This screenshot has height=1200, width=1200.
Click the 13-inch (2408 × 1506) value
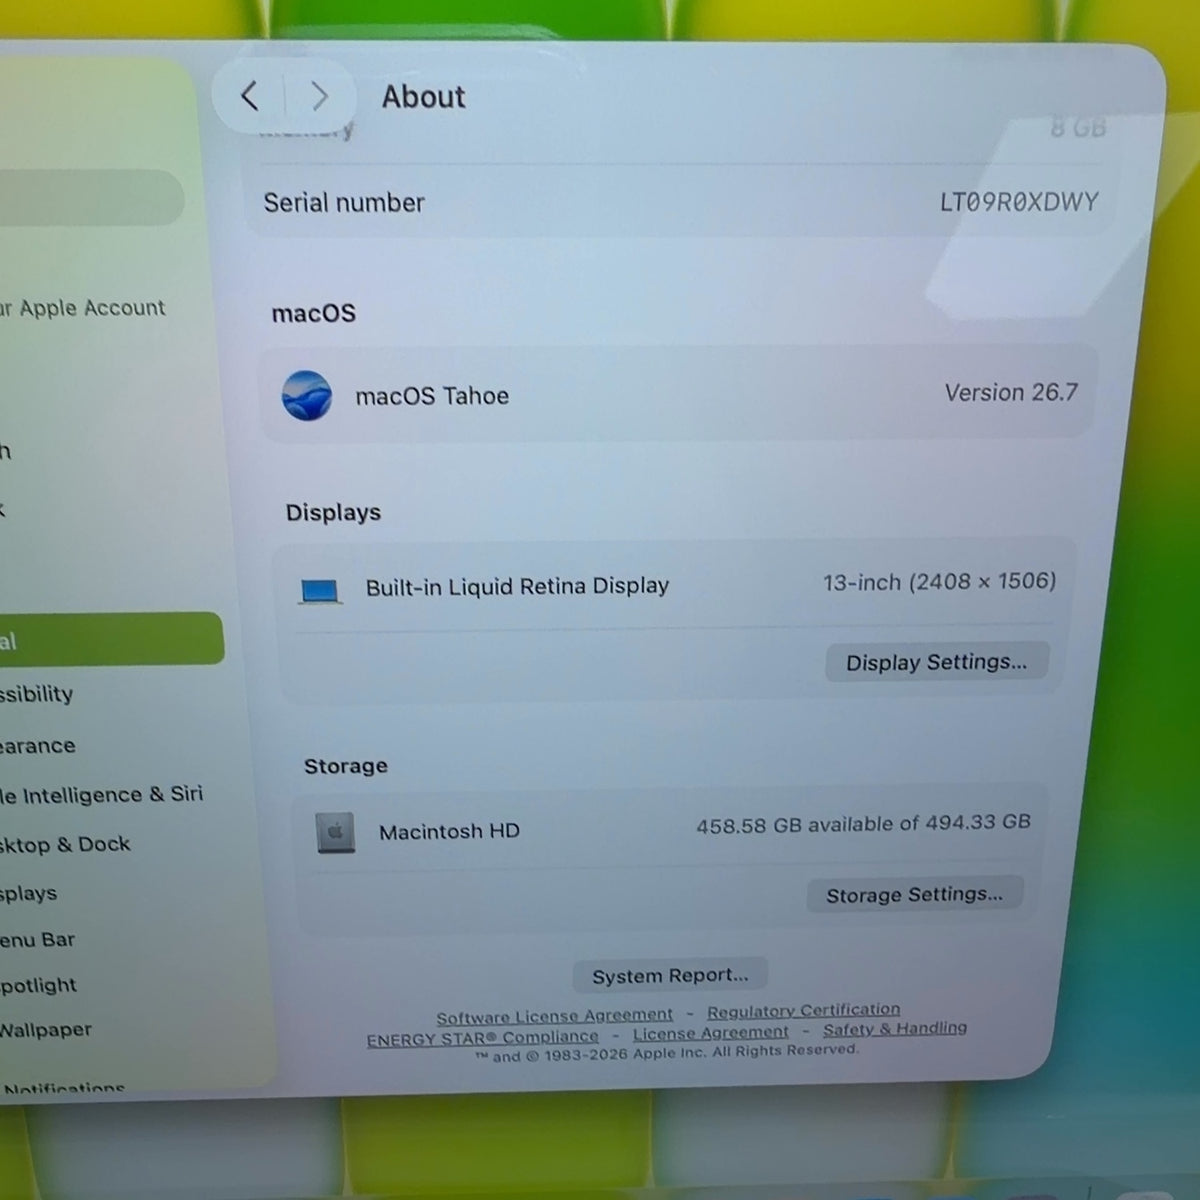[939, 582]
